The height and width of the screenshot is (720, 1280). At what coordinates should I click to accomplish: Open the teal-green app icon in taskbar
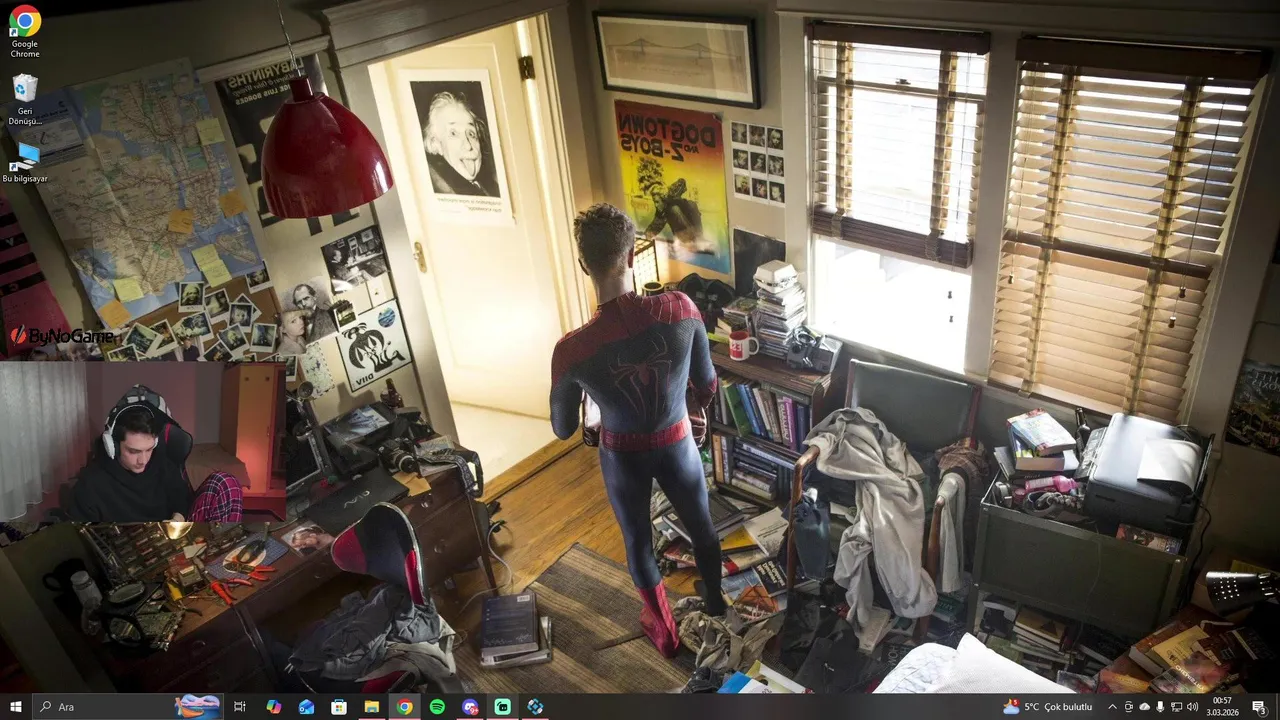pyautogui.click(x=503, y=707)
